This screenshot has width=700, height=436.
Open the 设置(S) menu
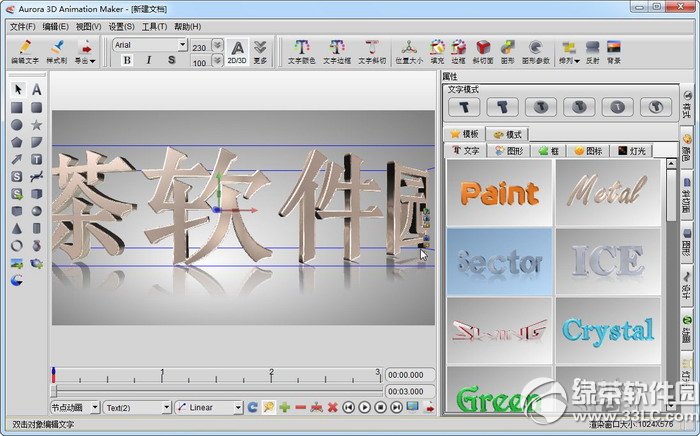click(121, 27)
